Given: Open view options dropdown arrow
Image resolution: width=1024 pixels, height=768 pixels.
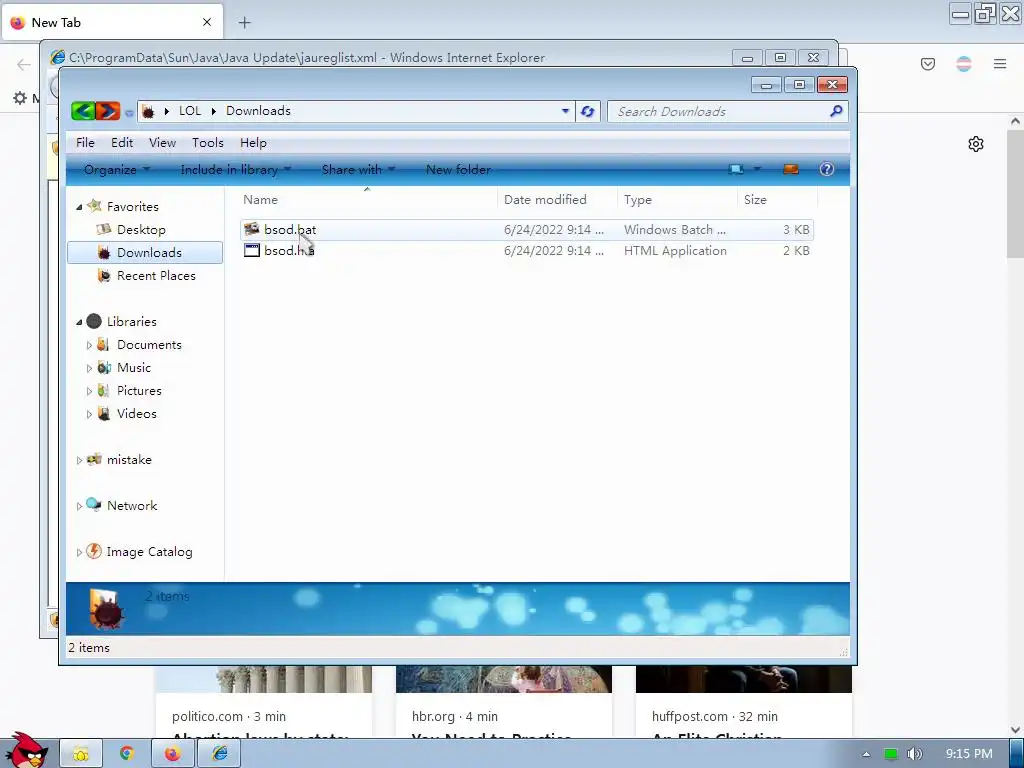Looking at the screenshot, I should [757, 170].
